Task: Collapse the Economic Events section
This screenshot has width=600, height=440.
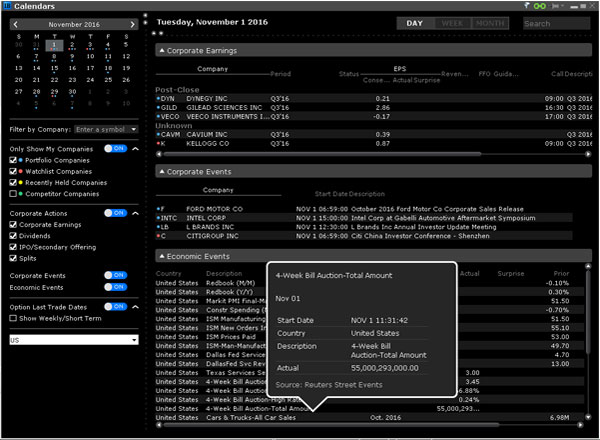Action: [162, 256]
